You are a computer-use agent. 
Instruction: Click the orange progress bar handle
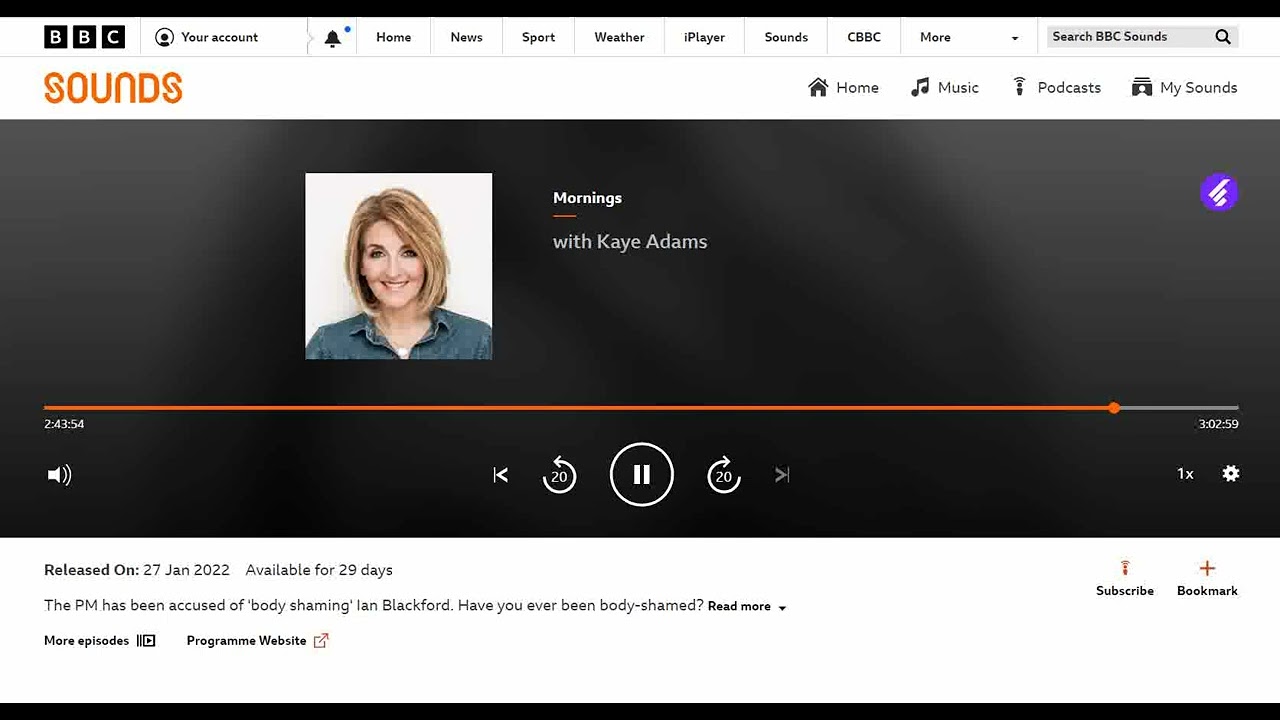(1114, 408)
